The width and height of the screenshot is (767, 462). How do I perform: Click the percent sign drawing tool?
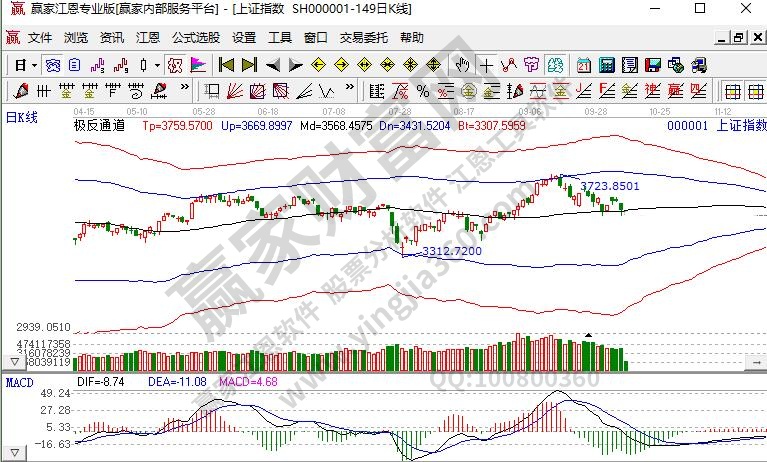pos(423,92)
